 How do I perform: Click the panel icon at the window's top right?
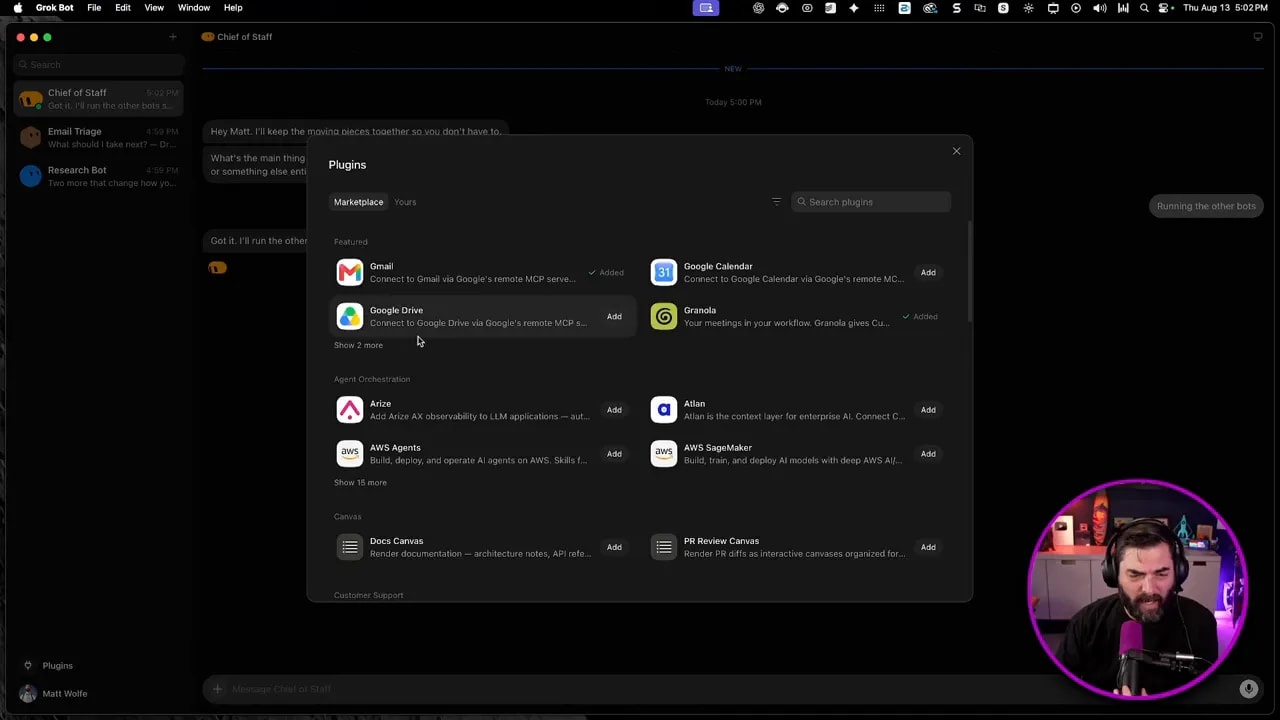[1258, 37]
